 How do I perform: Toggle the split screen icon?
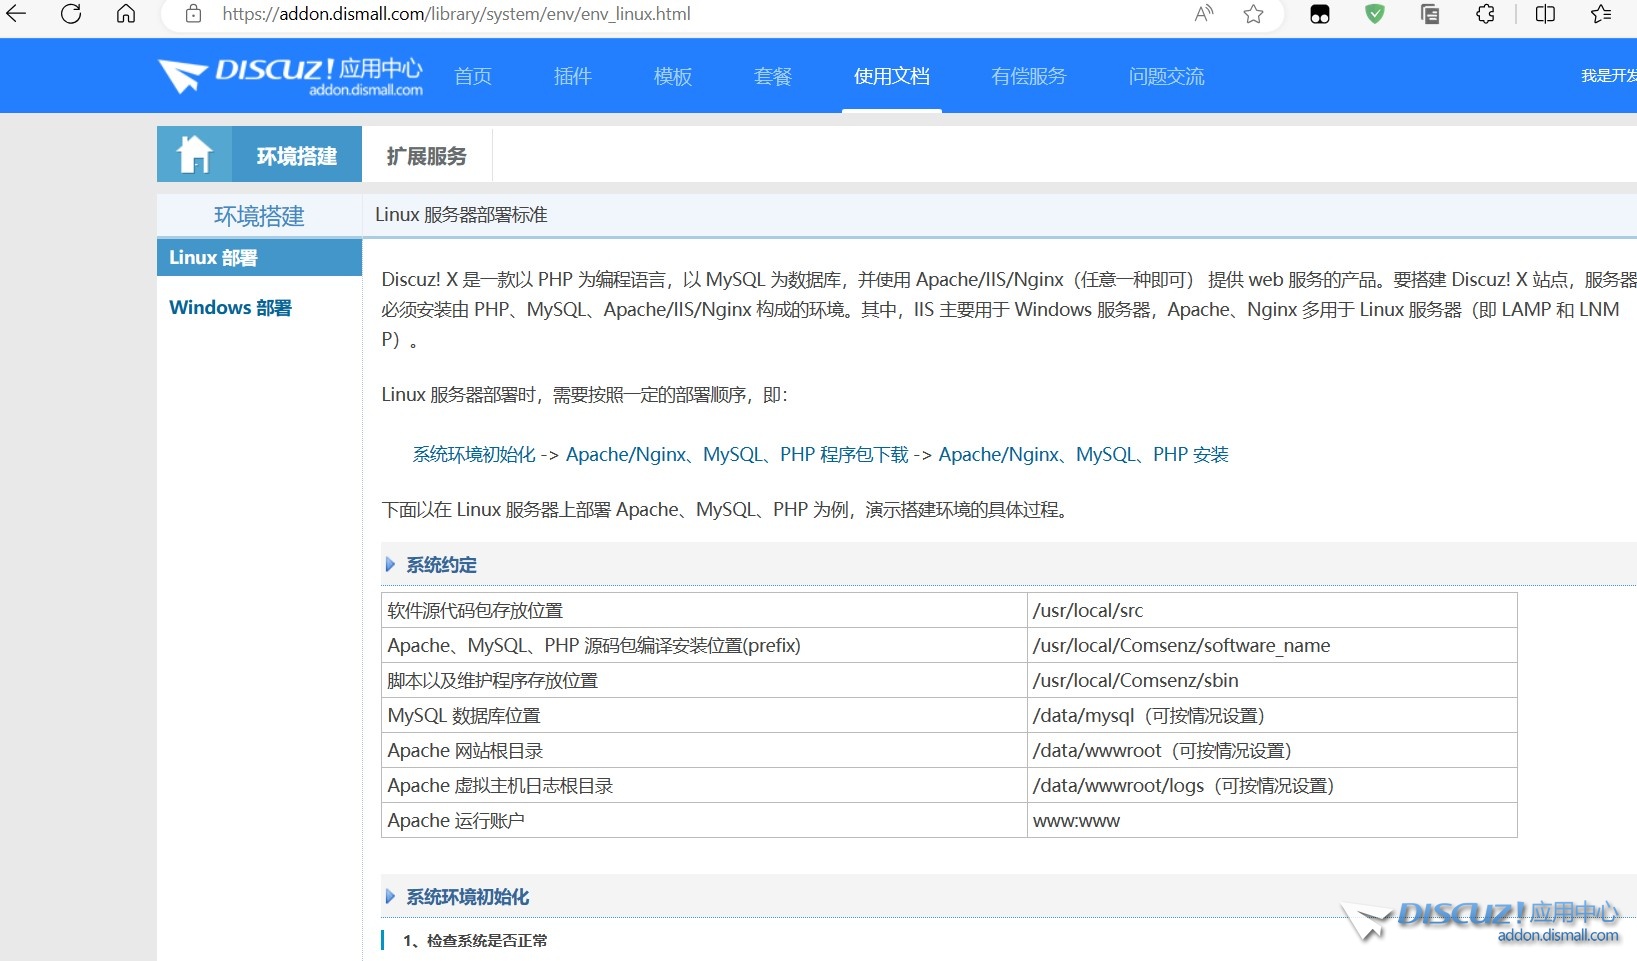click(1545, 14)
